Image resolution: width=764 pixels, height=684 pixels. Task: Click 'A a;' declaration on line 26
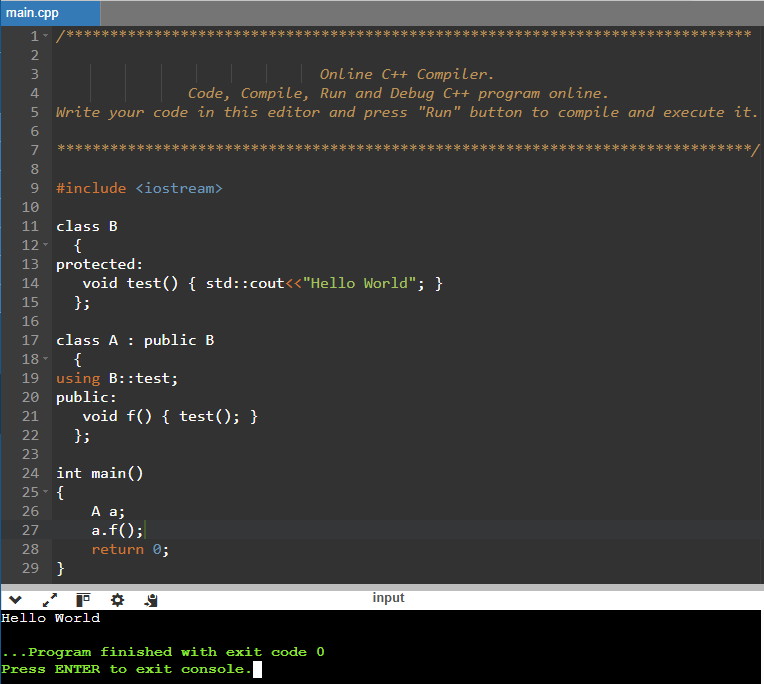[x=108, y=511]
